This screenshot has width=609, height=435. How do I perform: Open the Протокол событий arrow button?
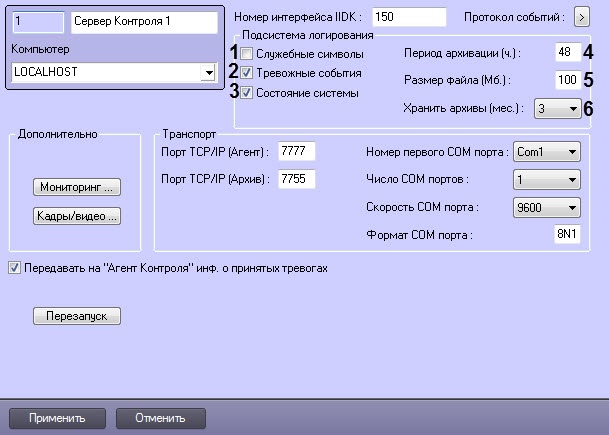tap(582, 18)
